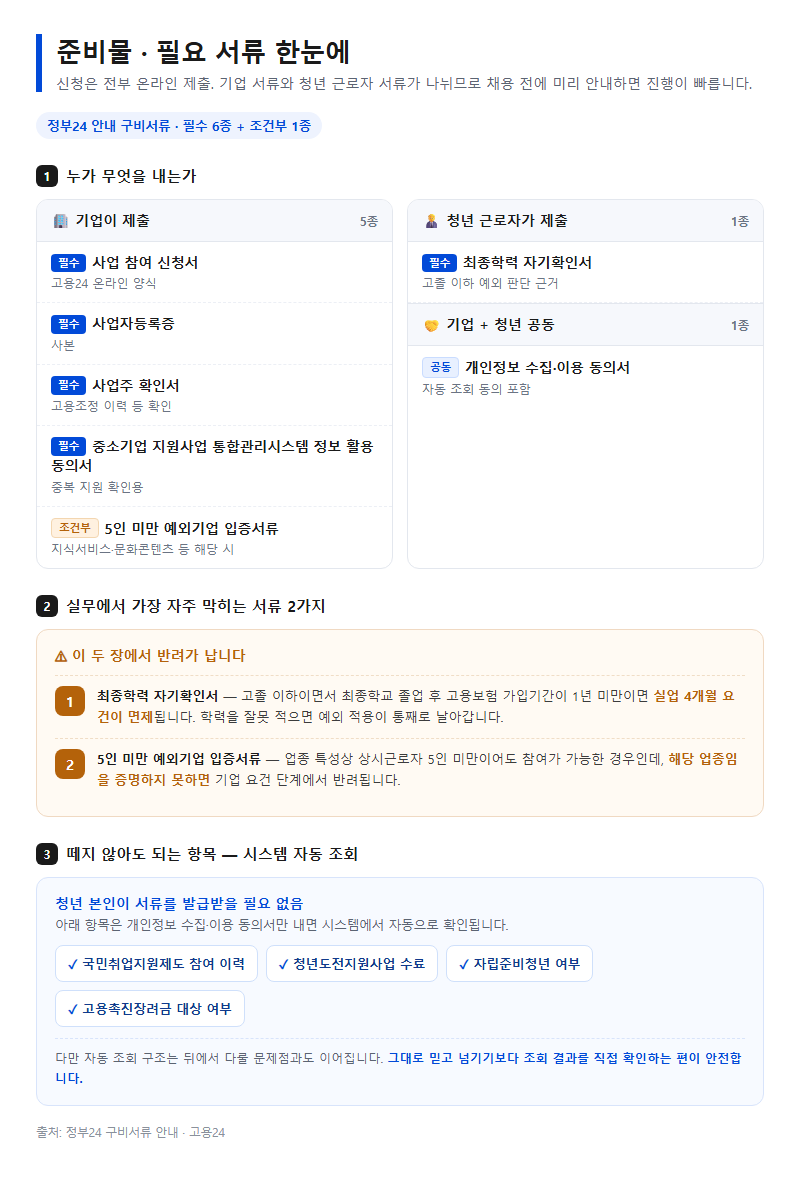Open the 사업 참여 신청서 item
Viewport: 800px width, 1193px height.
pyautogui.click(x=215, y=272)
